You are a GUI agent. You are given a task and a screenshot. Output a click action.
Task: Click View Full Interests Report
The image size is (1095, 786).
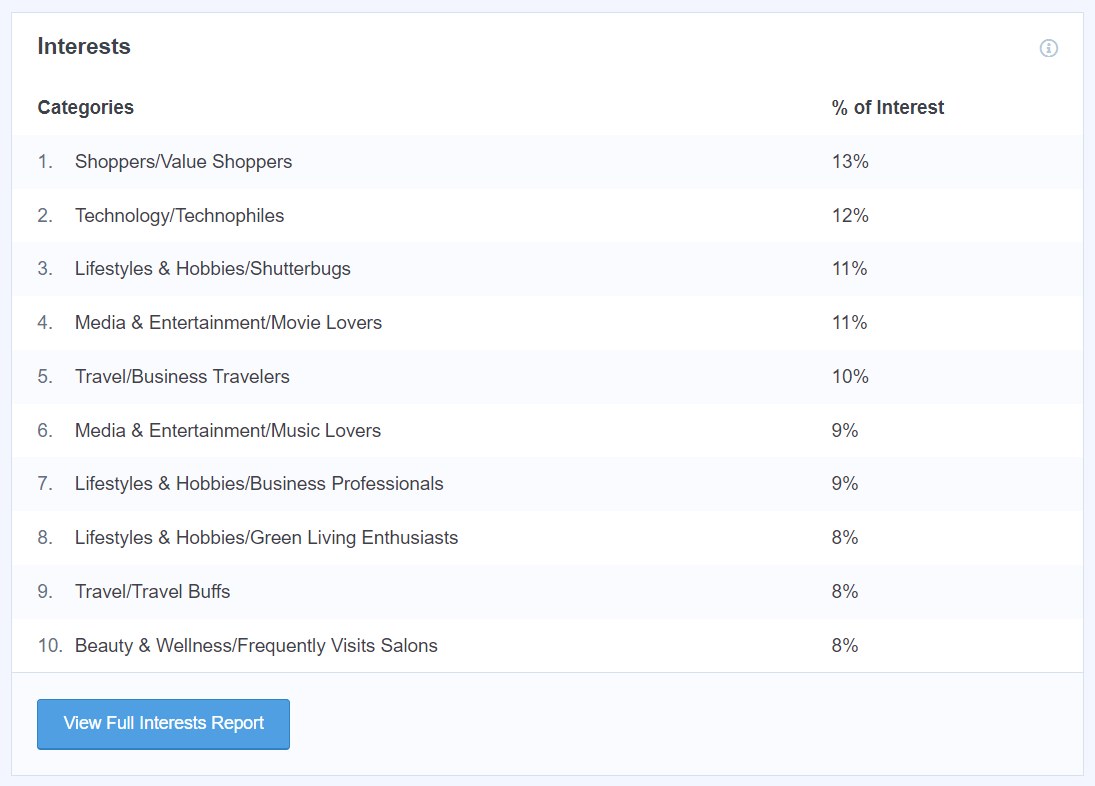coord(163,724)
